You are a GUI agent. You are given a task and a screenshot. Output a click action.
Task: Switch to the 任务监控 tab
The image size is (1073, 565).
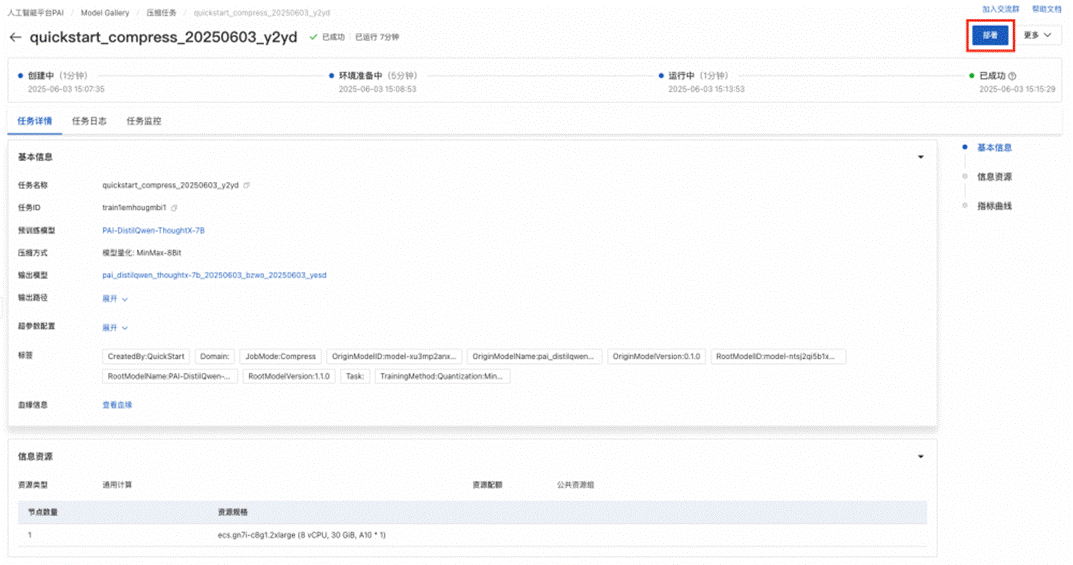[144, 121]
